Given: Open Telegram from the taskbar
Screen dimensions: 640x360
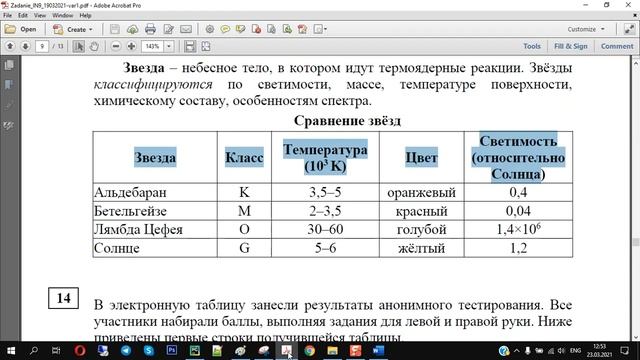Looking at the screenshot, I should click(x=126, y=351).
